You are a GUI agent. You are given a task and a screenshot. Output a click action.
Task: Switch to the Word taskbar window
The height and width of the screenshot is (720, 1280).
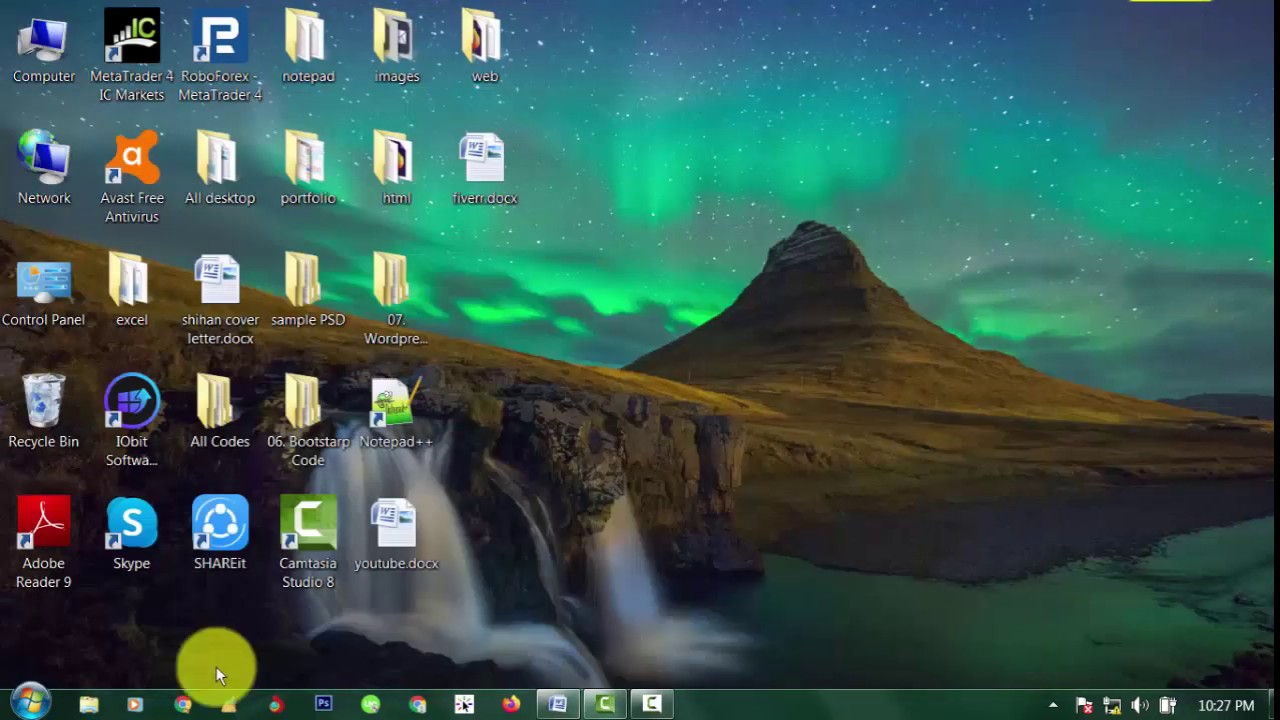pyautogui.click(x=558, y=704)
